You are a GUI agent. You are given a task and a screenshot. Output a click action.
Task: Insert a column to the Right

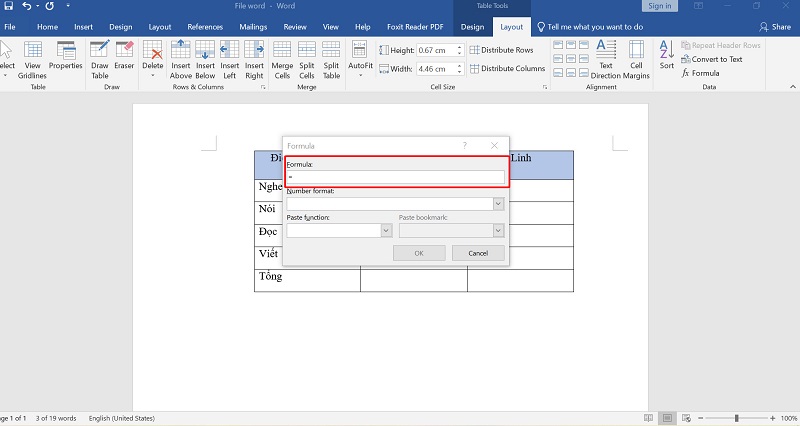(254, 60)
